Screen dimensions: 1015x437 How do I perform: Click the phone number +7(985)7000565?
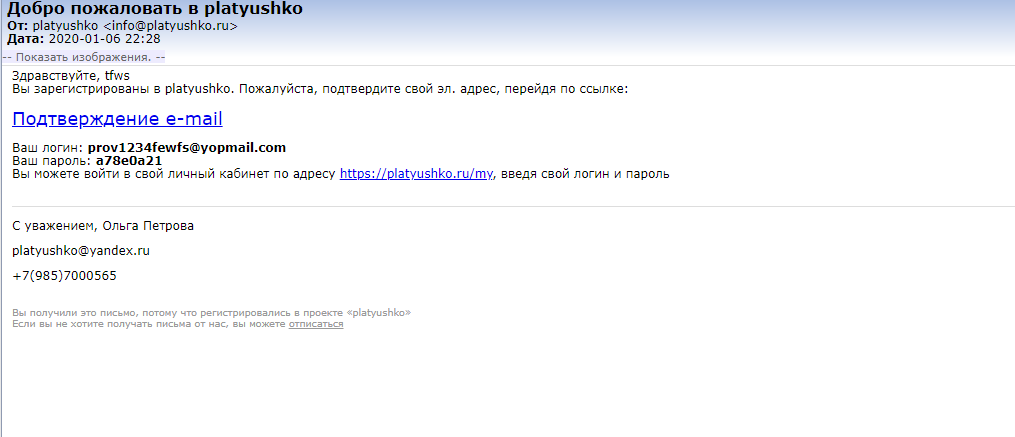point(65,276)
